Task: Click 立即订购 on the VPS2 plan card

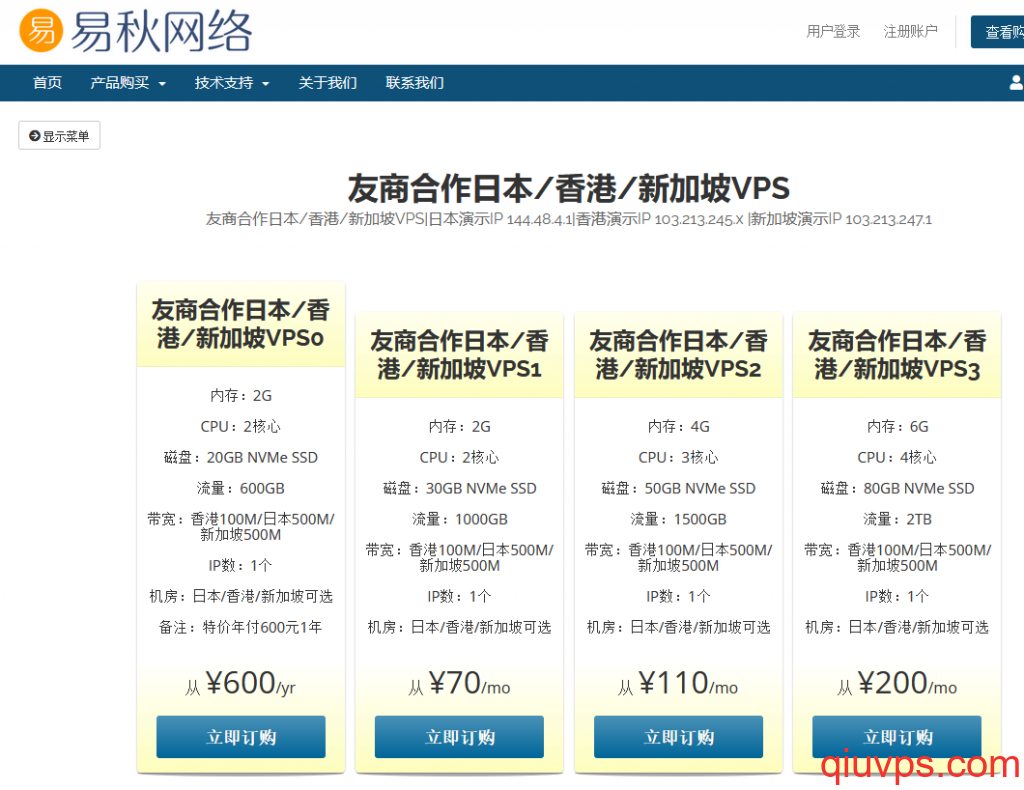Action: [678, 736]
